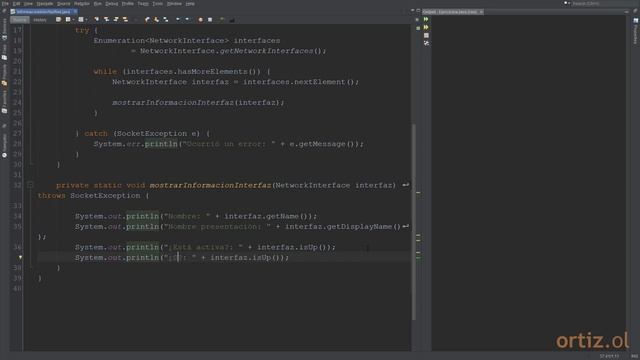
Task: Open the Team menu
Action: click(143, 4)
